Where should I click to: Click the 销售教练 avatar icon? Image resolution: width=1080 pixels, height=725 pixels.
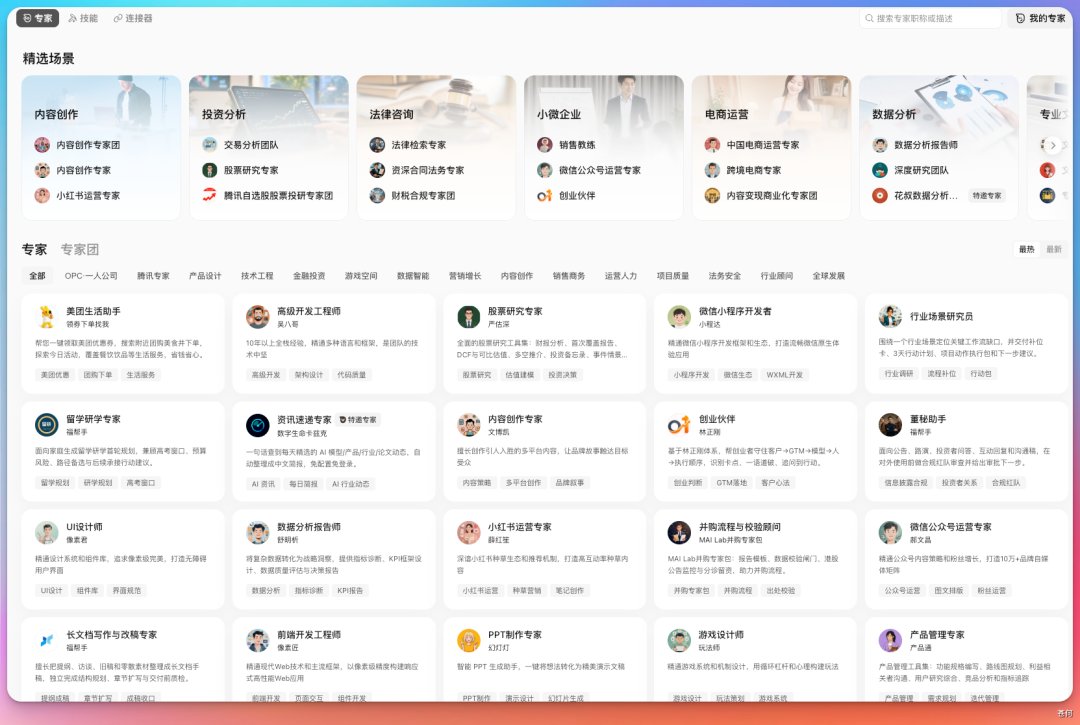click(545, 145)
